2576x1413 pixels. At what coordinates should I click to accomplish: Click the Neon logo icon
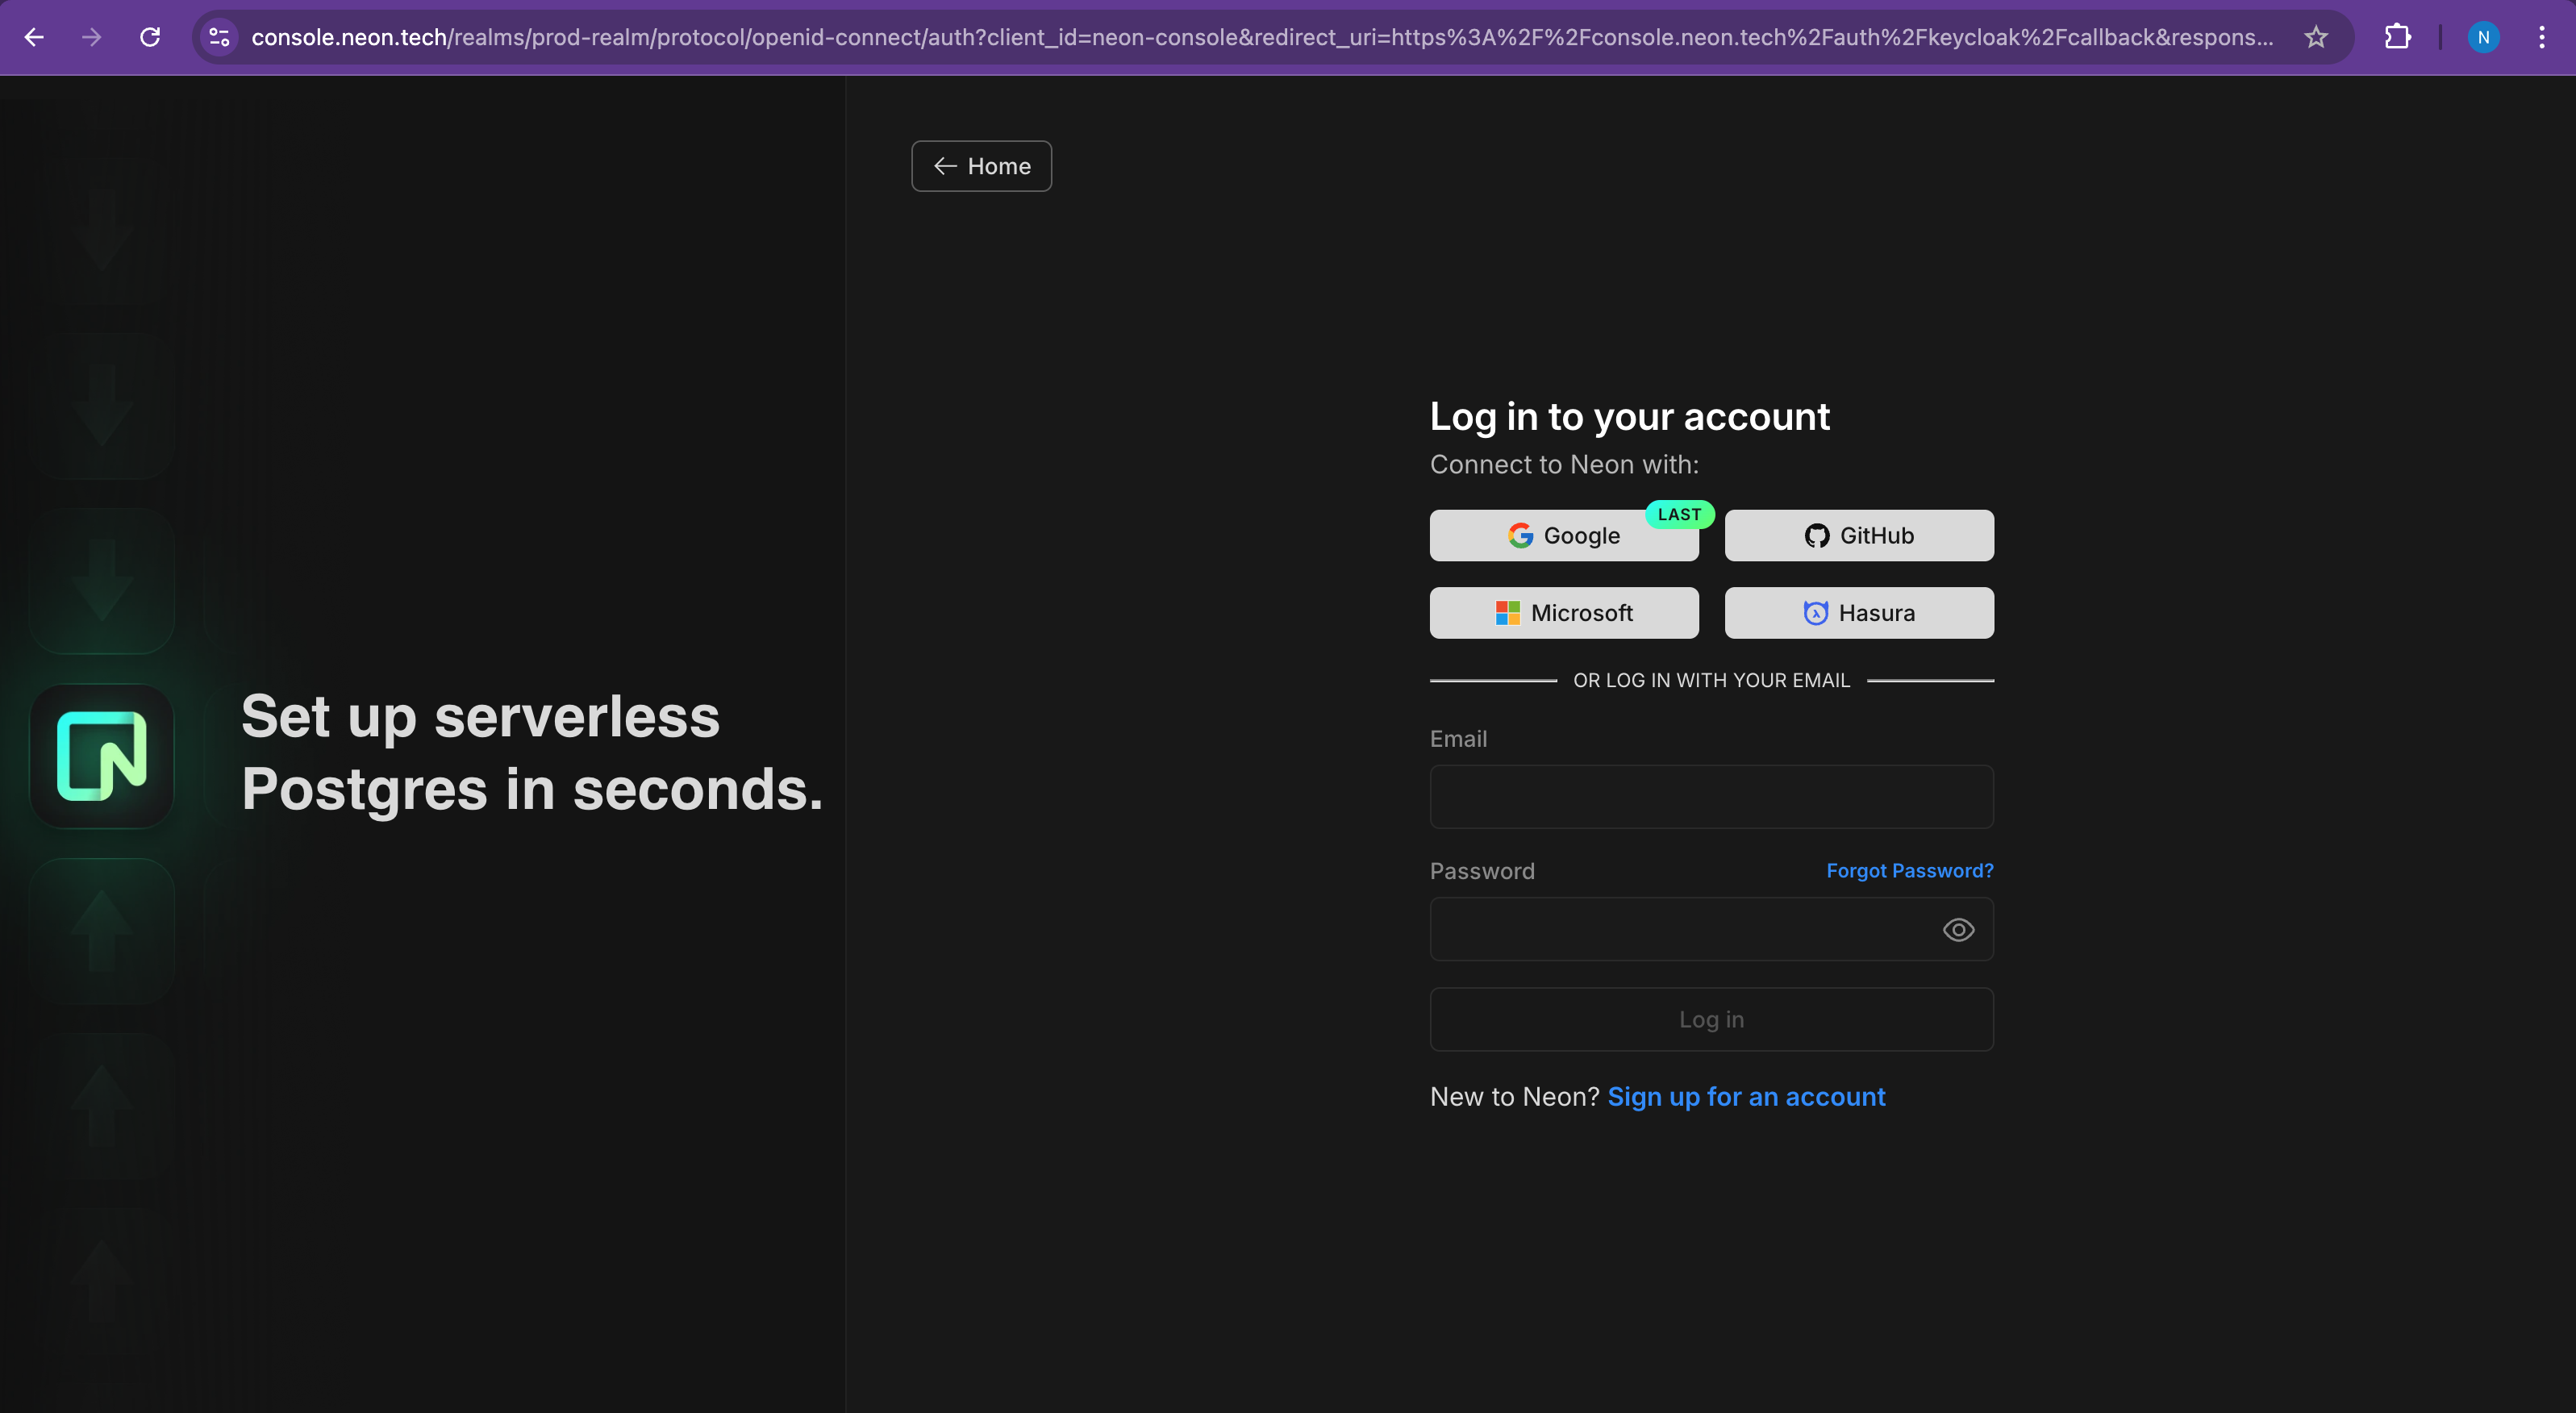click(102, 756)
